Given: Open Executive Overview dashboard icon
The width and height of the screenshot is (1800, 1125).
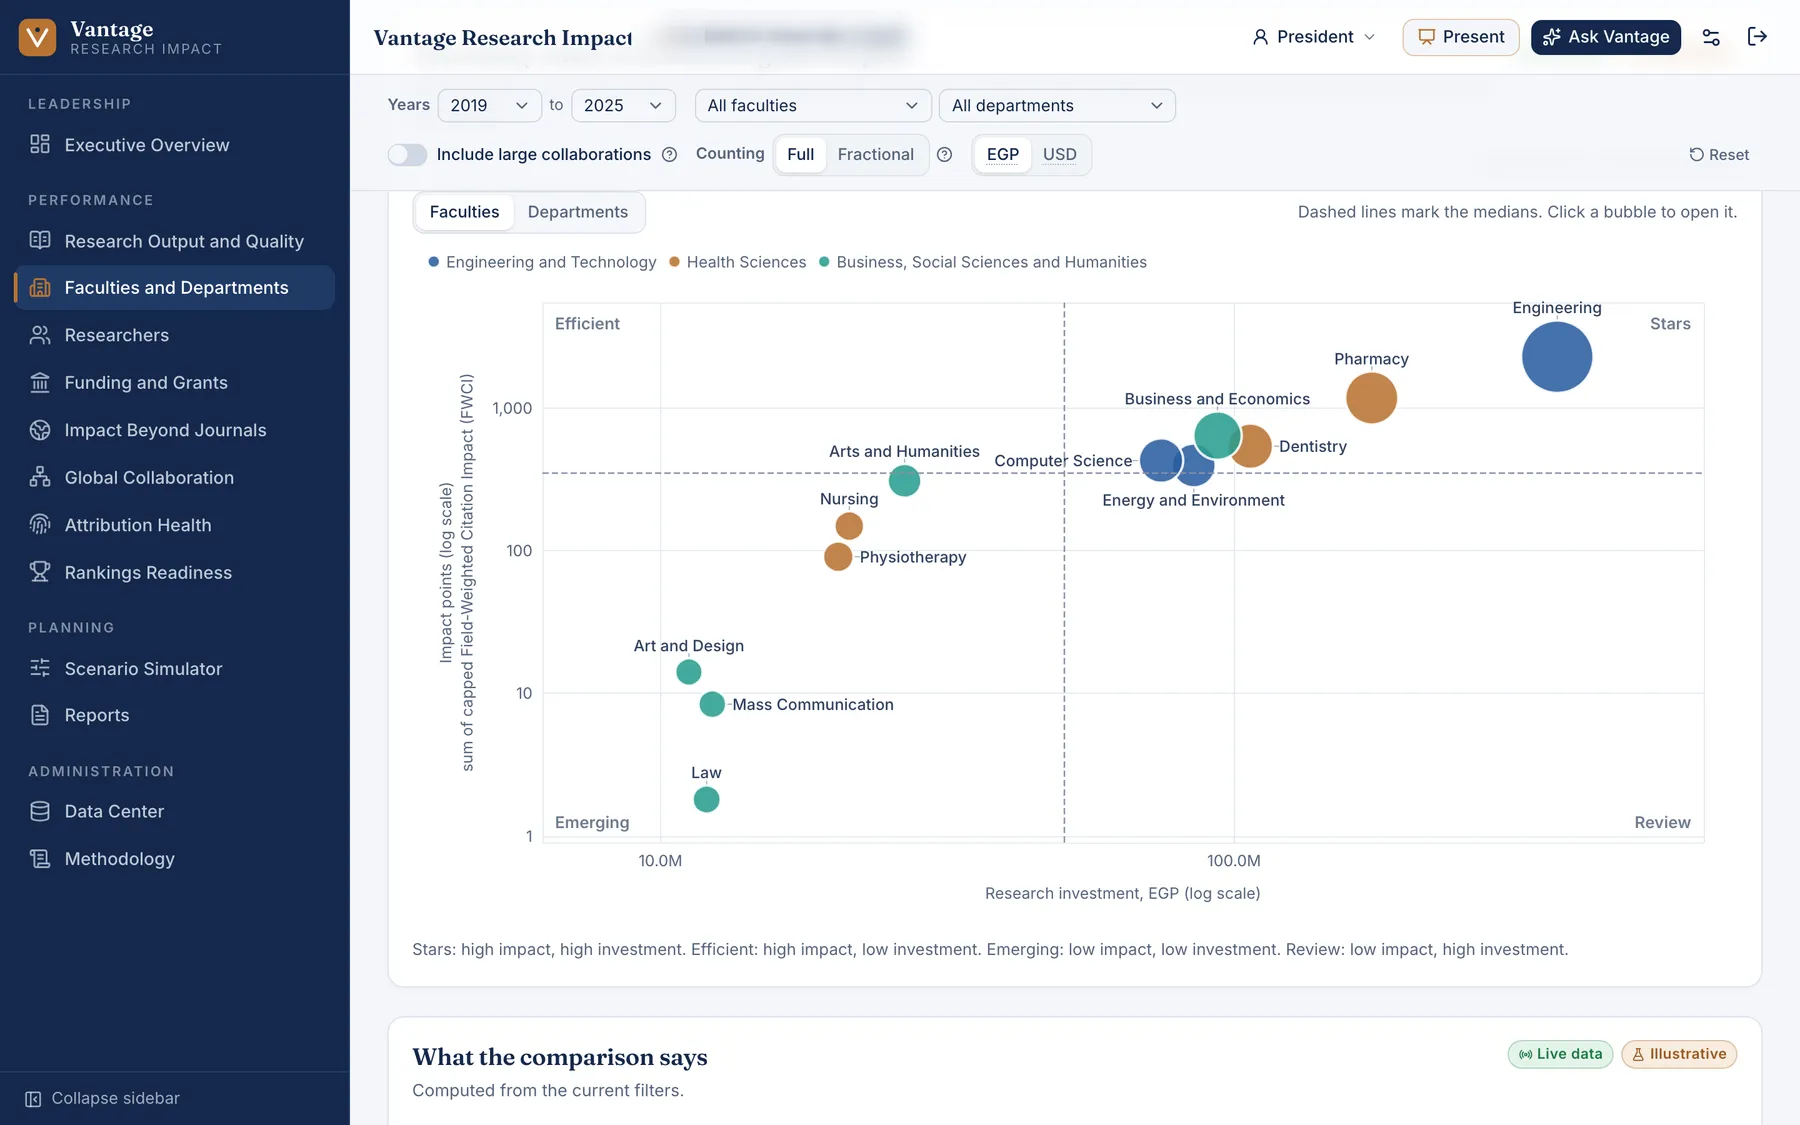Looking at the screenshot, I should click(x=40, y=144).
